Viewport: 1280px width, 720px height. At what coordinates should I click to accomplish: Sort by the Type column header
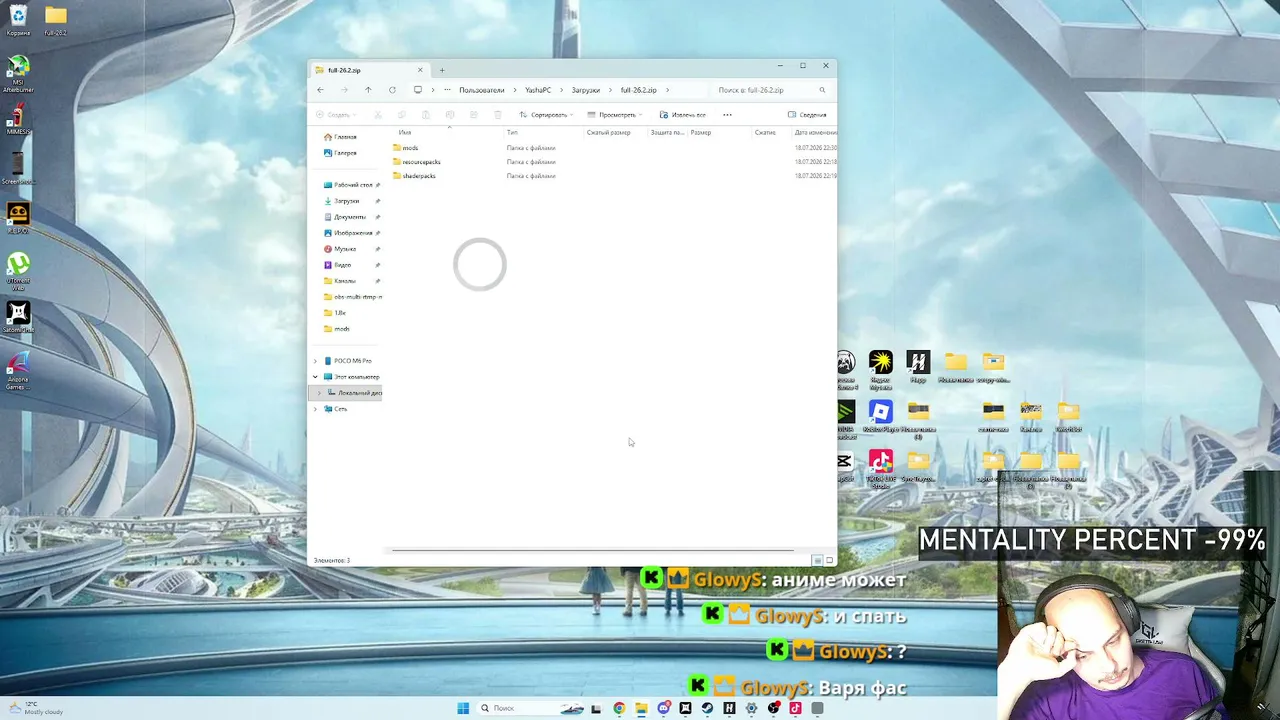tap(512, 132)
